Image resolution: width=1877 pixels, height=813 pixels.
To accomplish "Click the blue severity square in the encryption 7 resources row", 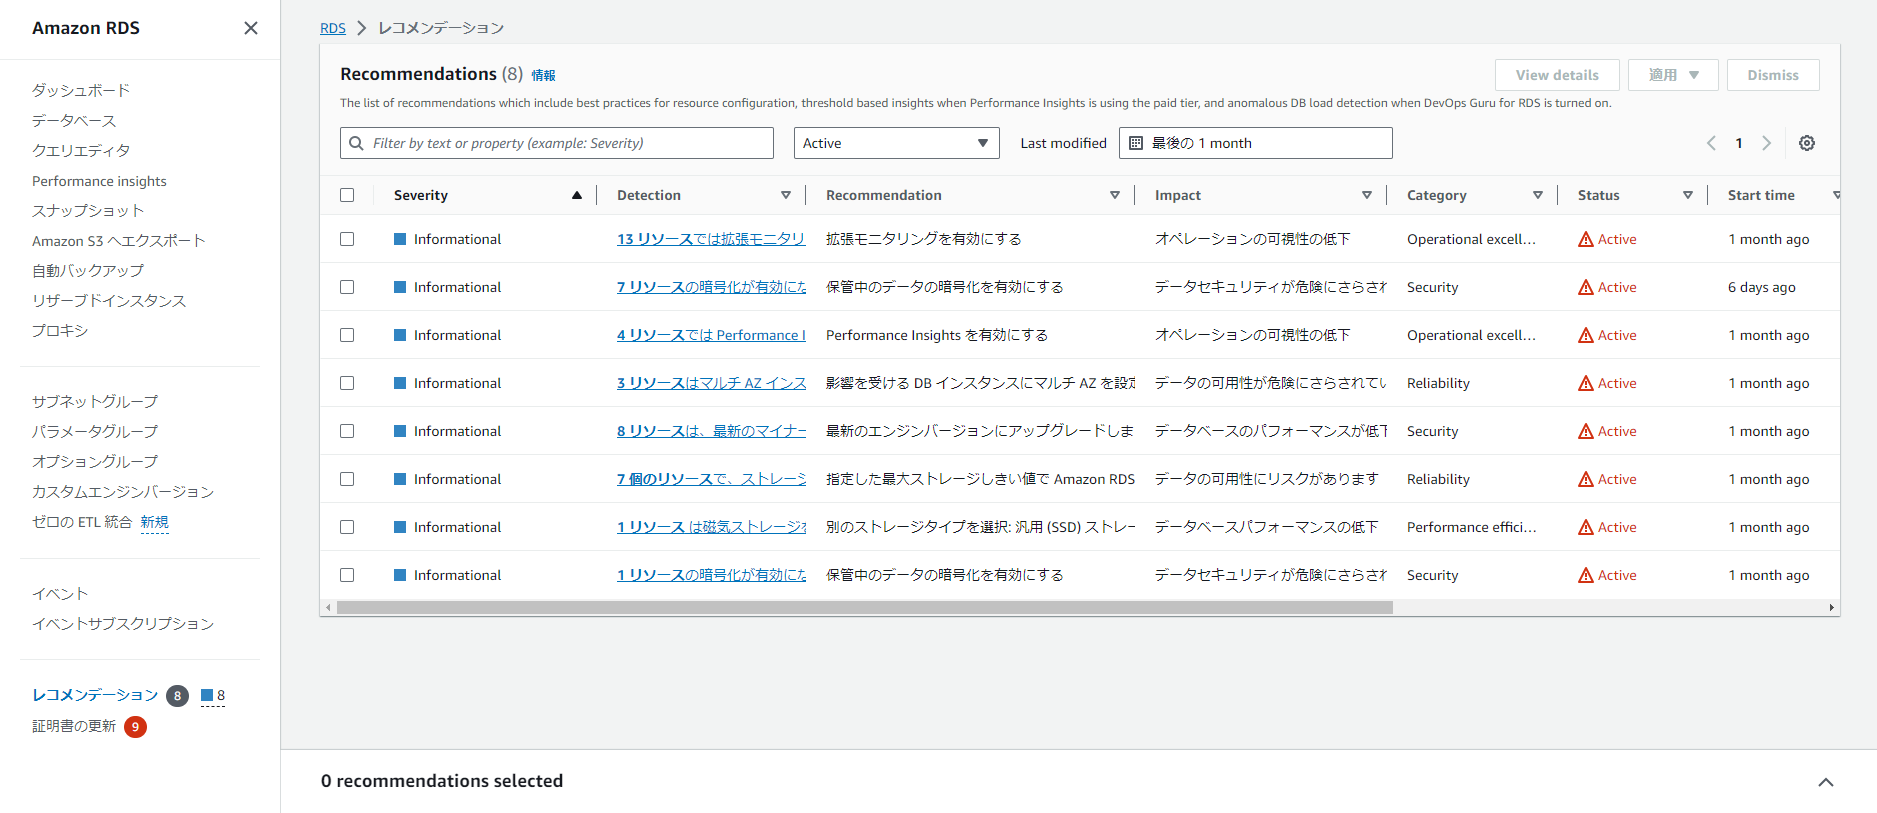I will tap(400, 287).
